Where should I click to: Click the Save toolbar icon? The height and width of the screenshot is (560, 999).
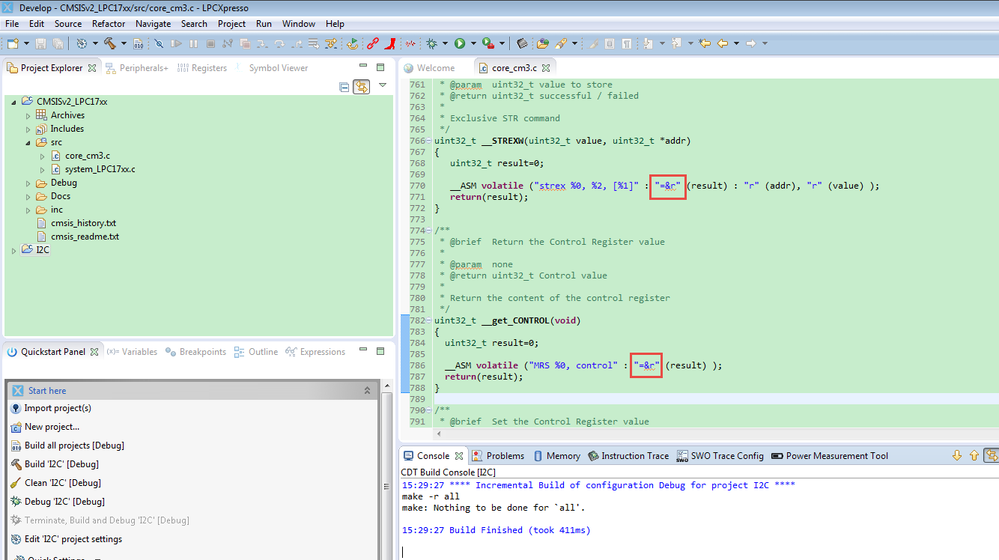(x=41, y=43)
